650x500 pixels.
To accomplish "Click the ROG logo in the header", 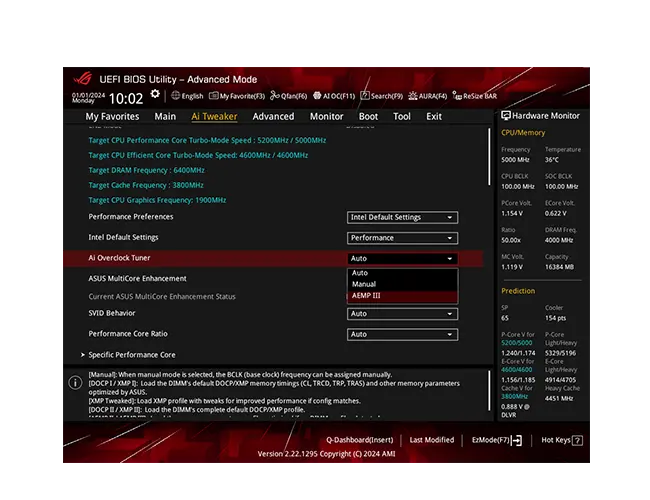I will (82, 78).
